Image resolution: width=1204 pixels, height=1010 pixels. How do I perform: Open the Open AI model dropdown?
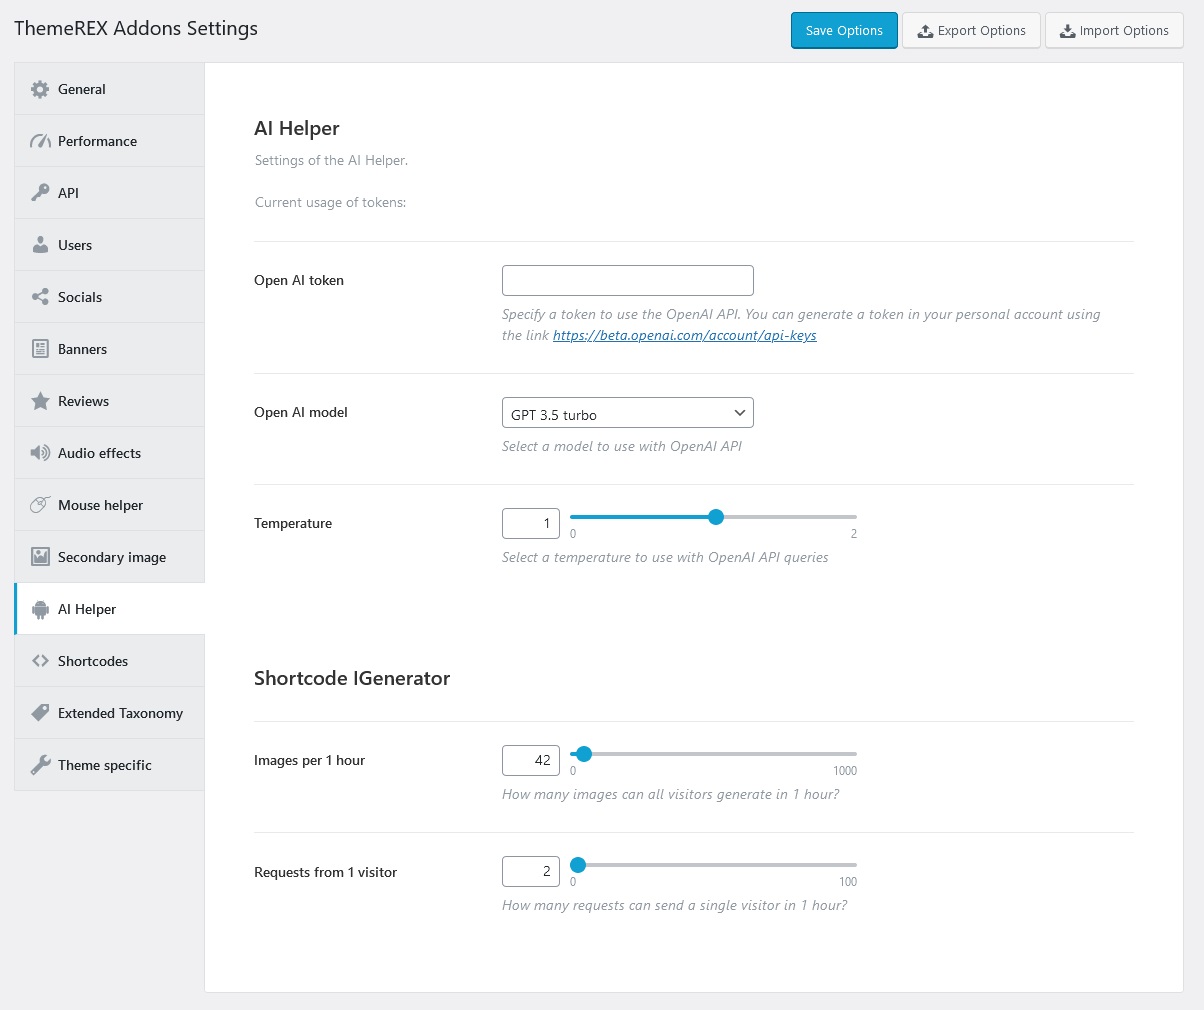(628, 413)
